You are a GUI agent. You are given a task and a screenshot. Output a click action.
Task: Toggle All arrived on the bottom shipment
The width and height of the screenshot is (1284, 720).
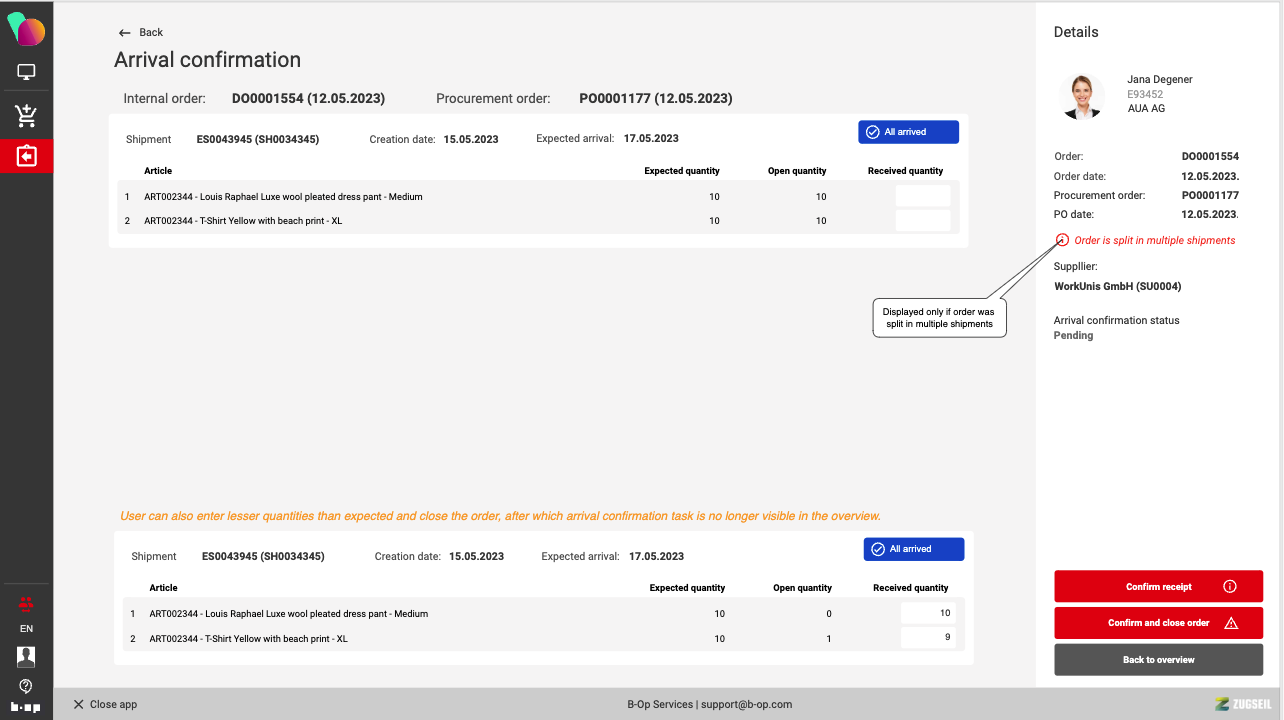pyautogui.click(x=913, y=549)
